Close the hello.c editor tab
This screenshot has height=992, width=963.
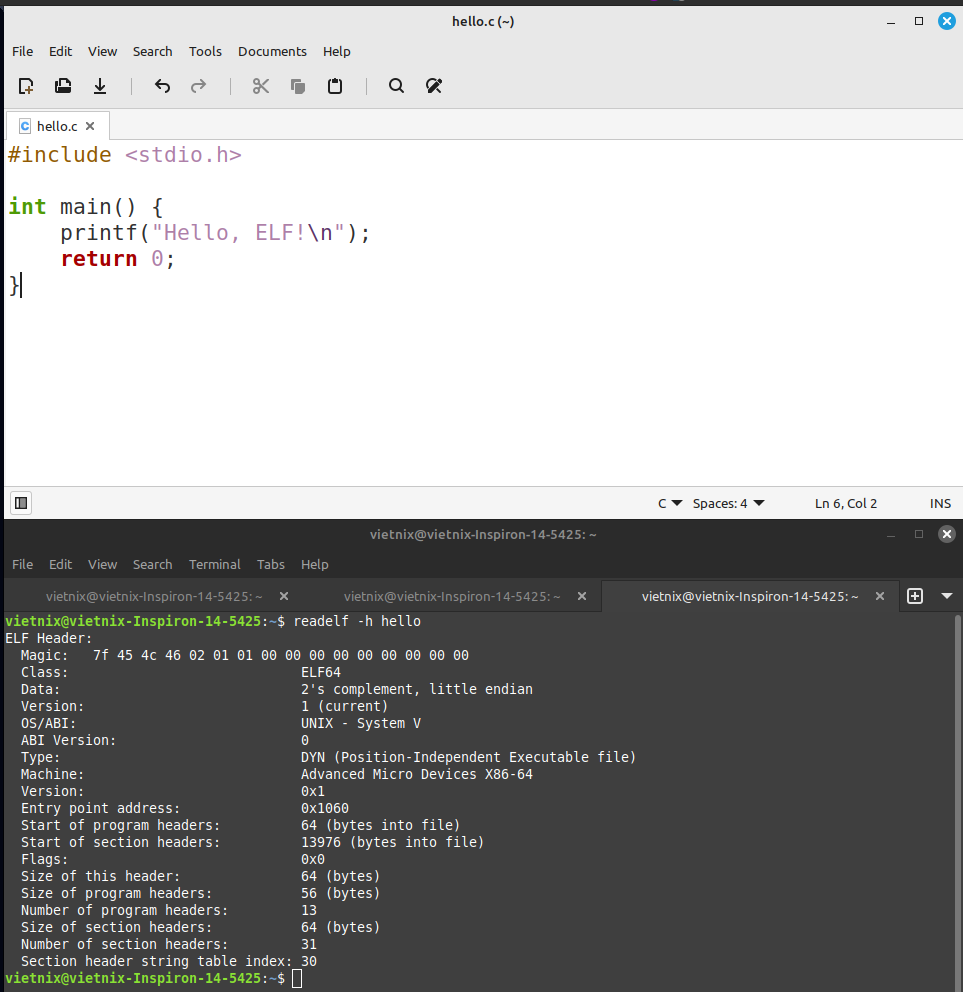coord(90,126)
